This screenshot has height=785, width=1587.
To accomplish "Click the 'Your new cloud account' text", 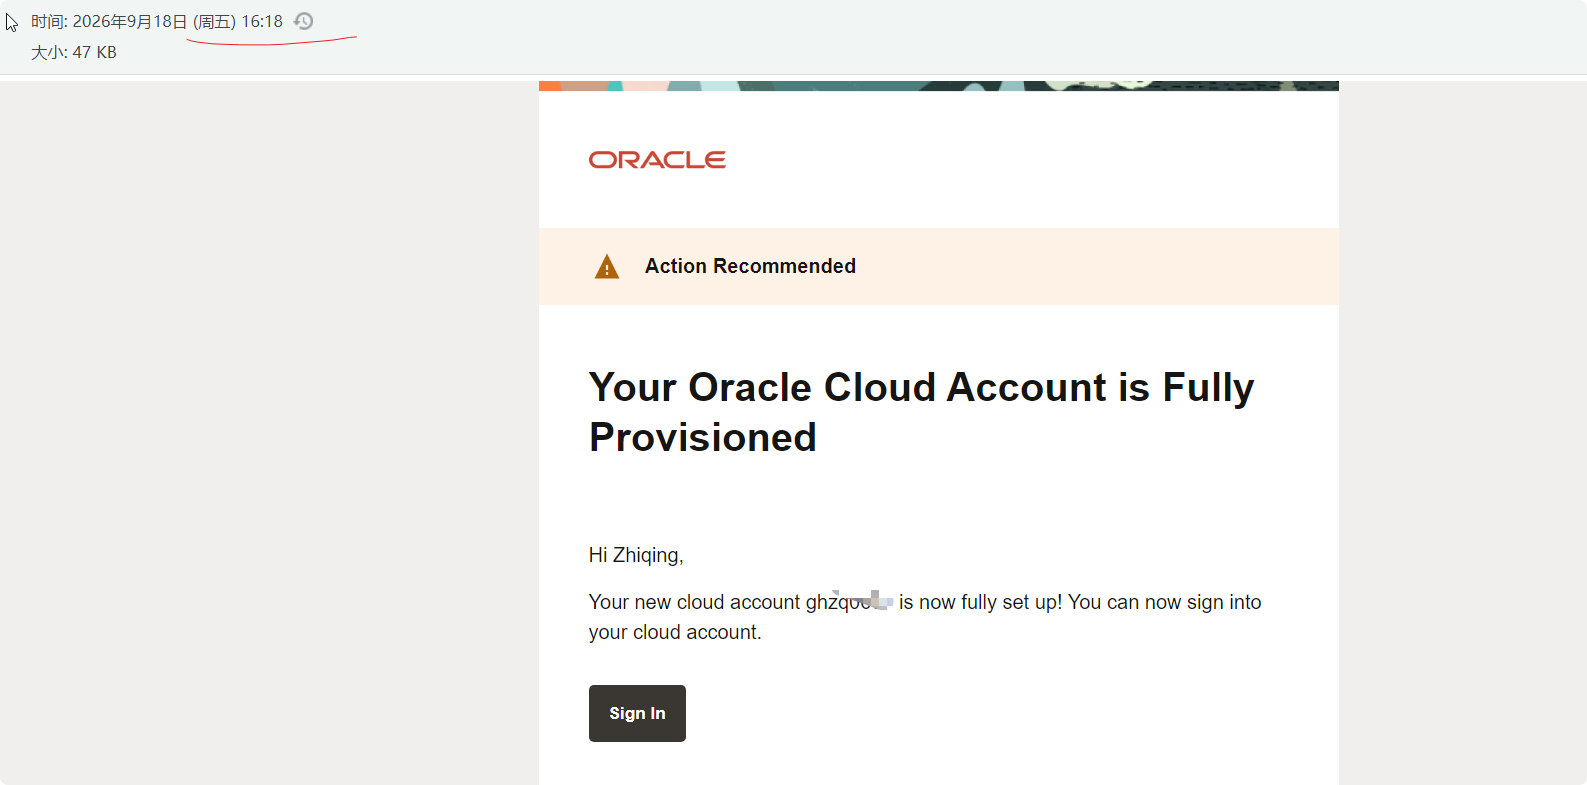I will pyautogui.click(x=695, y=602).
